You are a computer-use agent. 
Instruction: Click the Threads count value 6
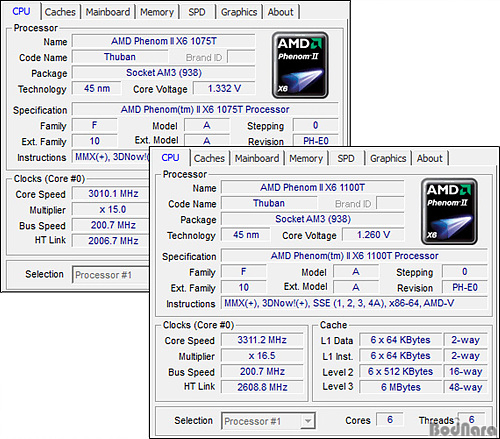click(471, 419)
